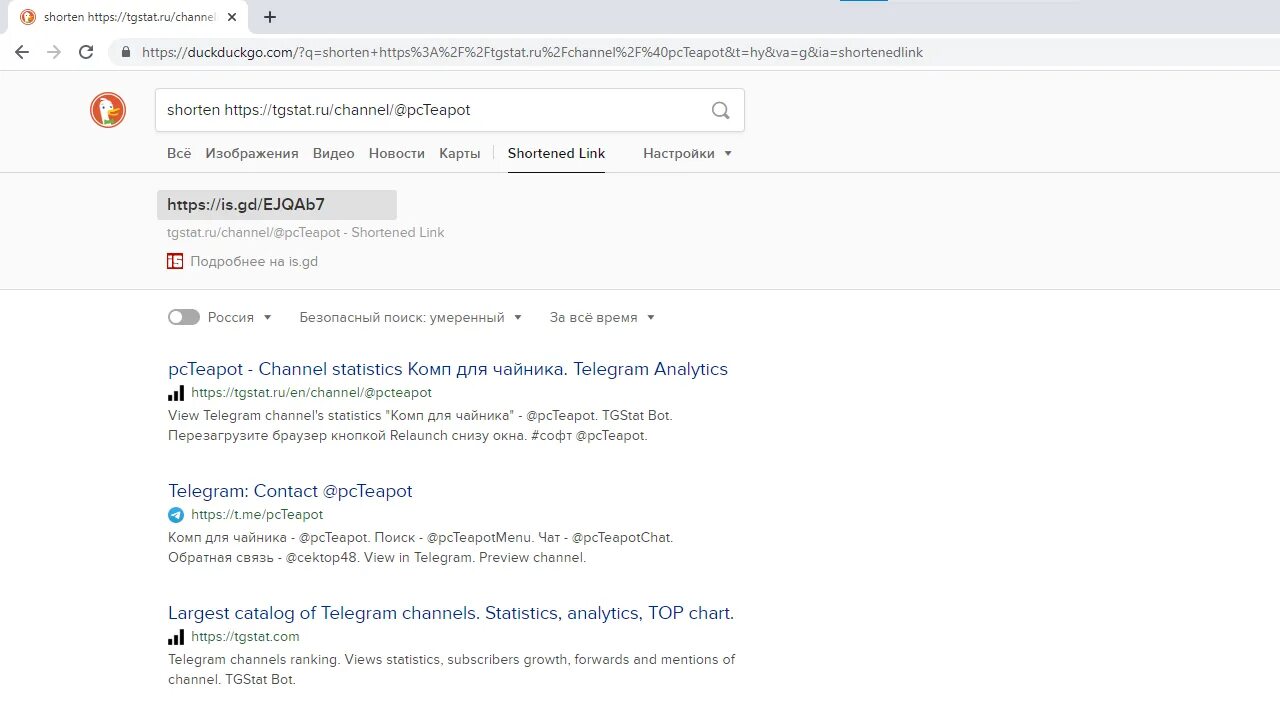Viewport: 1280px width, 714px height.
Task: Click the https://tgstat.com URL
Action: pyautogui.click(x=245, y=637)
